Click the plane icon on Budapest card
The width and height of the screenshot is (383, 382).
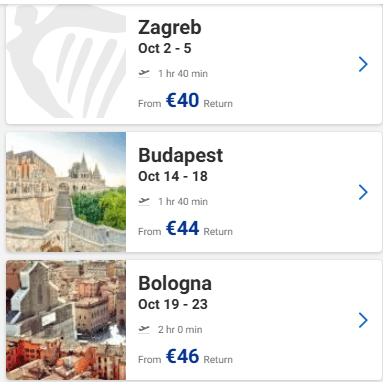[x=144, y=201]
